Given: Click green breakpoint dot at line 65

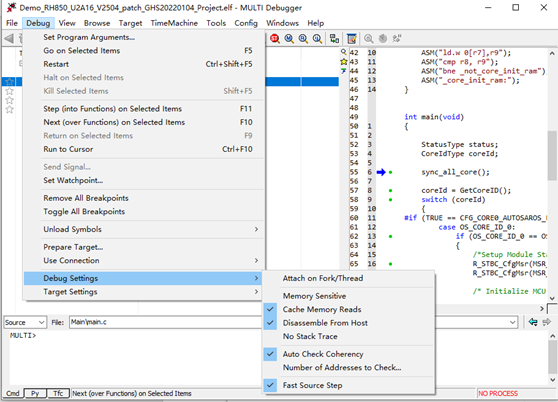Looking at the screenshot, I should click(x=390, y=264).
